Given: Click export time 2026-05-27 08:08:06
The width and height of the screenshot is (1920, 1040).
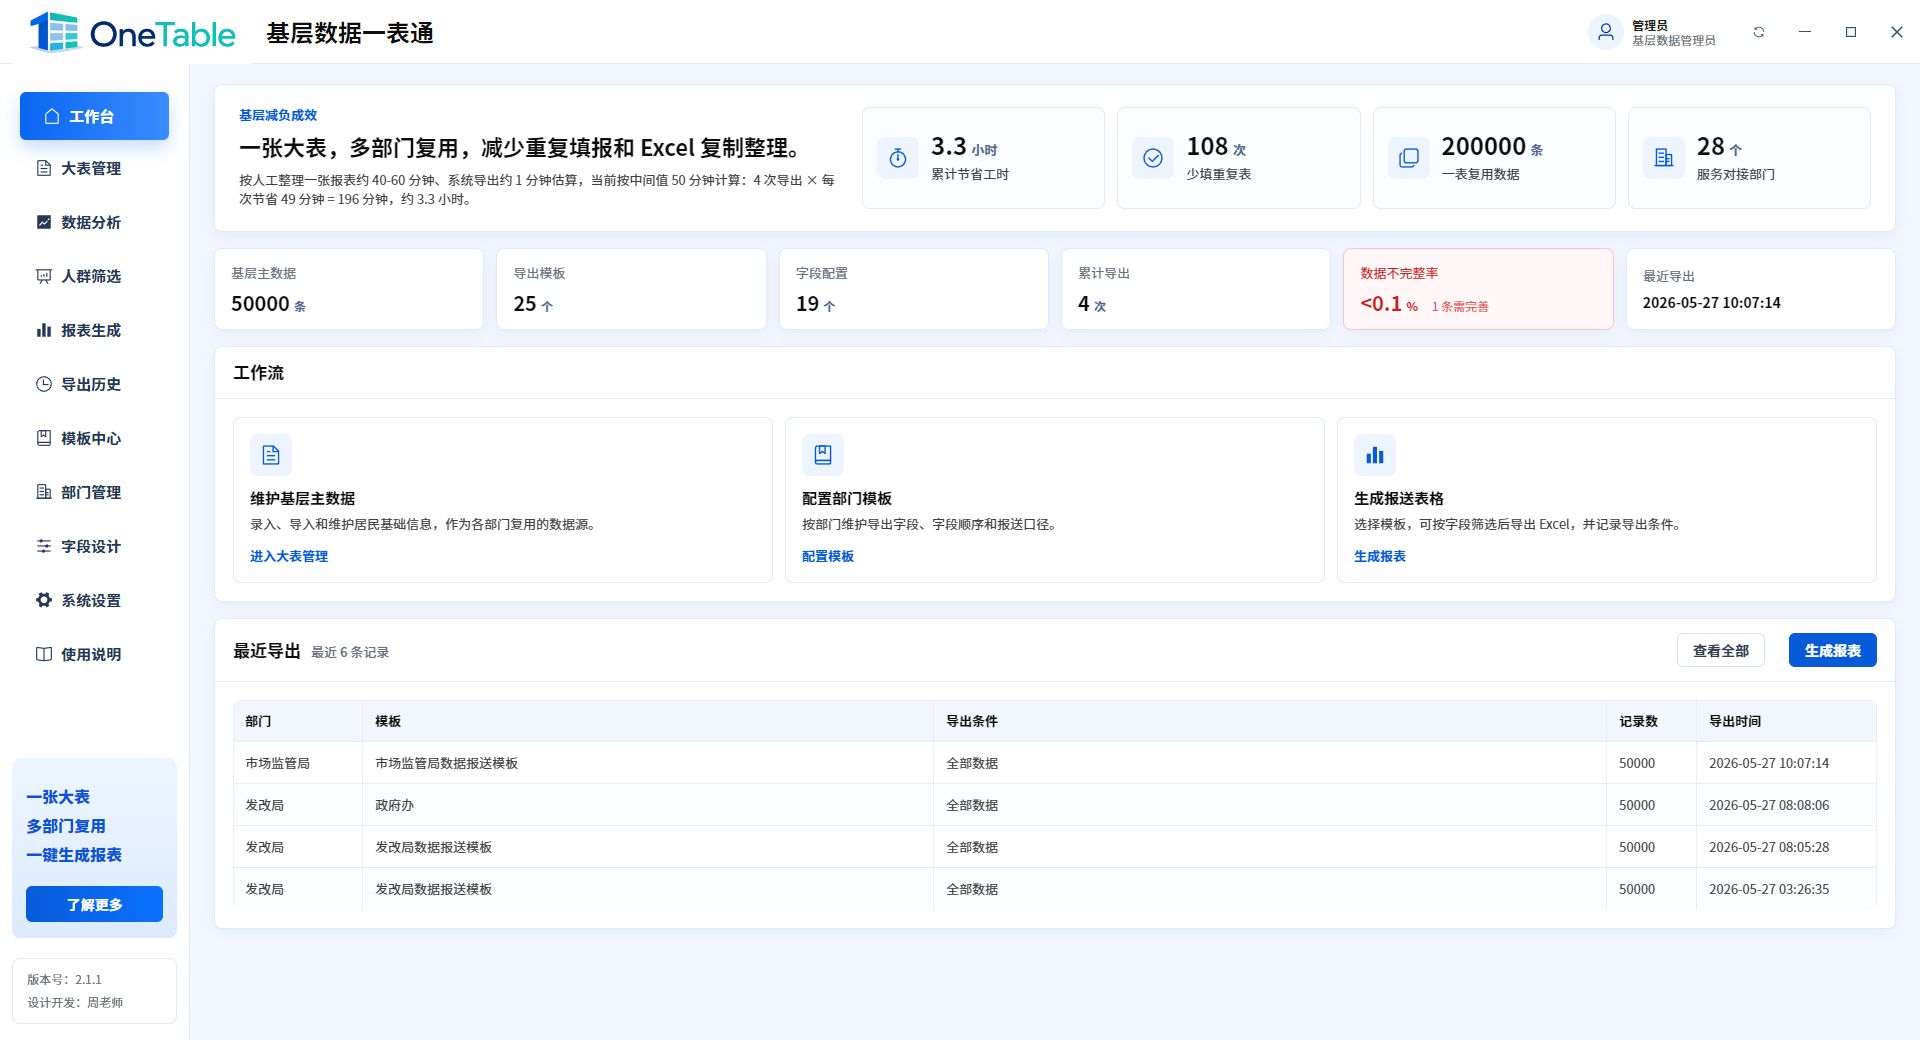Looking at the screenshot, I should (x=1769, y=805).
